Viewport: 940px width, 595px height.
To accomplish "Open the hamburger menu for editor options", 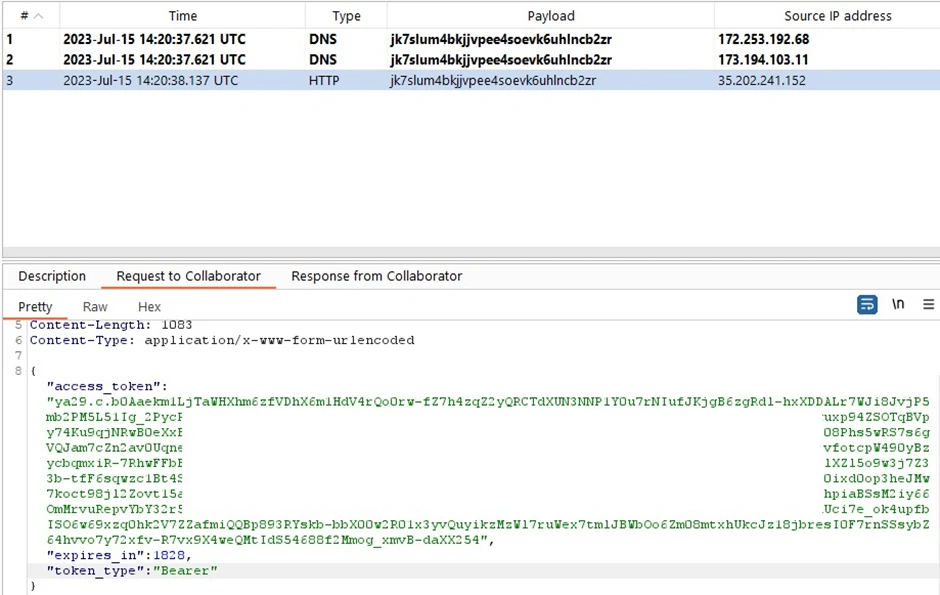I will 928,305.
